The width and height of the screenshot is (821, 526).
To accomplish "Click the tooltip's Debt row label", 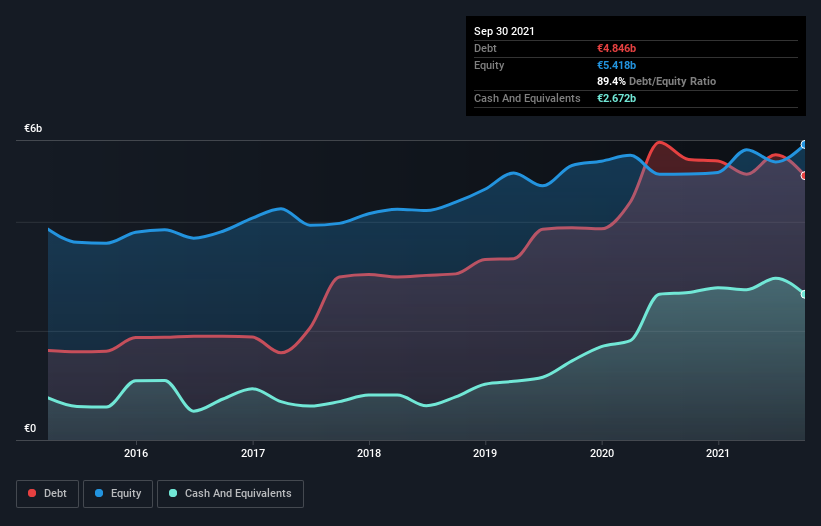I will [x=485, y=48].
